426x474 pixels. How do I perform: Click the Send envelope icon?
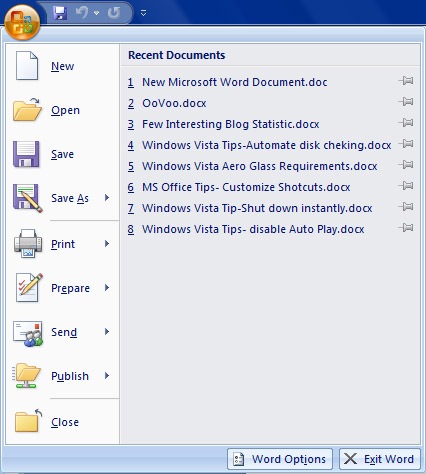pyautogui.click(x=28, y=333)
